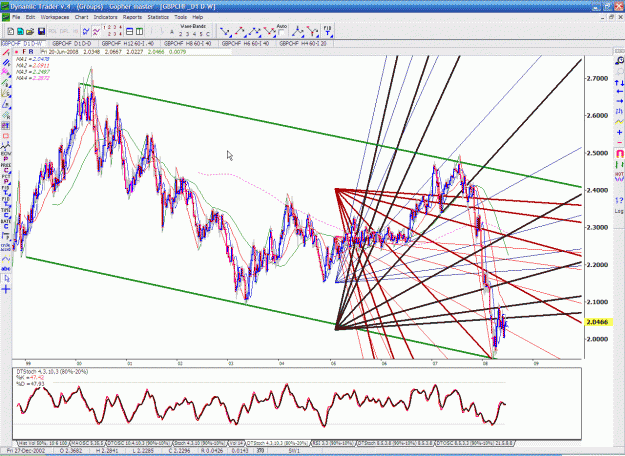This screenshot has width=625, height=456.
Task: Click the blue fork pattern tool
Action: coord(297,31)
